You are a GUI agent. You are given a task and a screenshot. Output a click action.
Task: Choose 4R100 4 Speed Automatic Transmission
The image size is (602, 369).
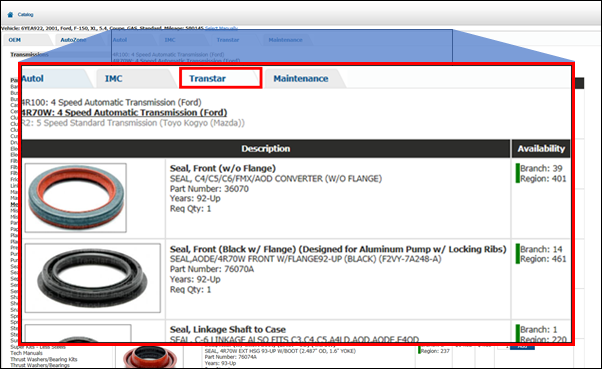[x=111, y=103]
